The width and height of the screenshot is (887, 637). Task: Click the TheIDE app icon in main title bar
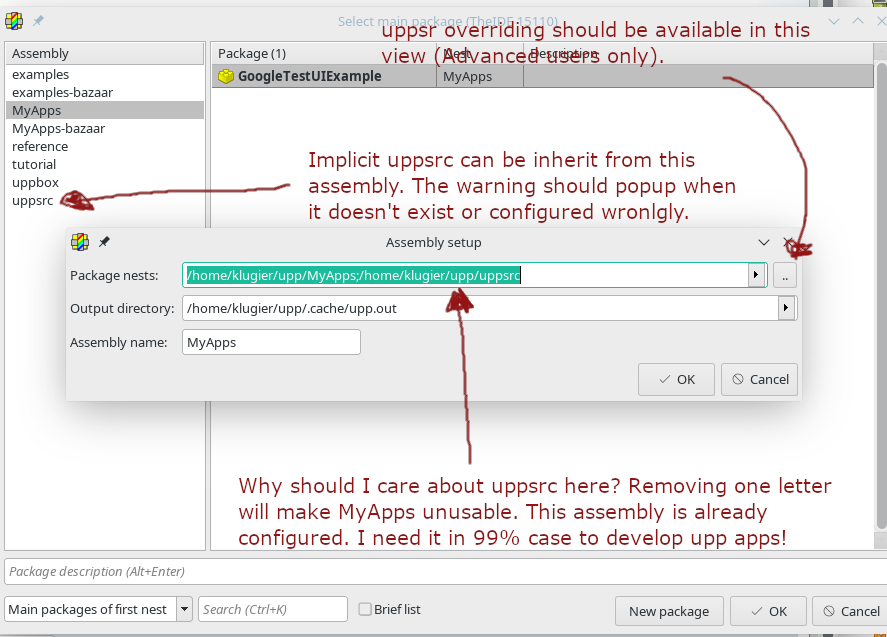pyautogui.click(x=14, y=21)
